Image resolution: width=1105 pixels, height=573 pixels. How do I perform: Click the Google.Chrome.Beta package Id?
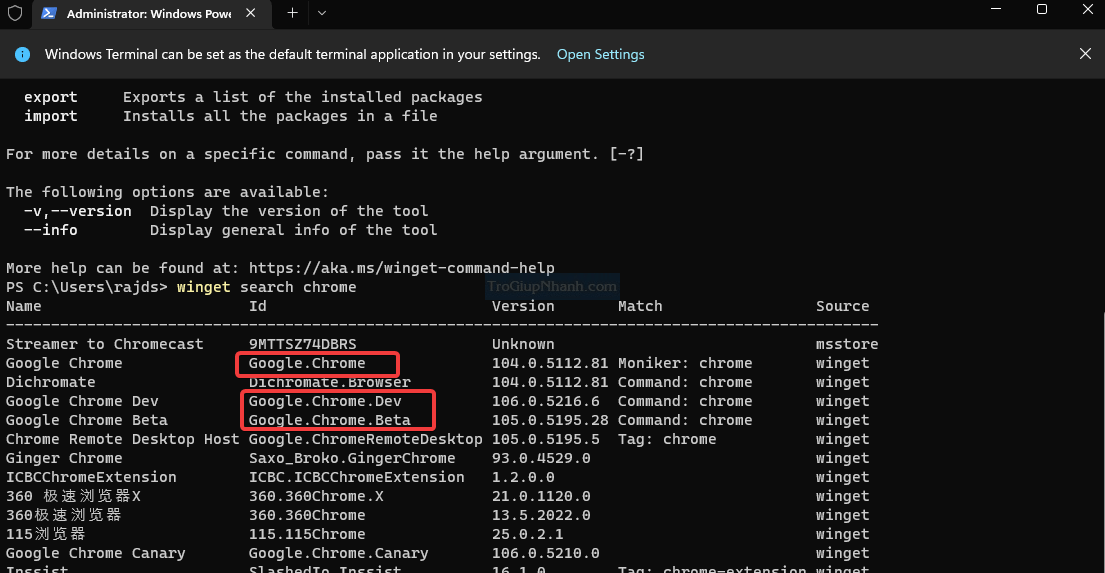[x=329, y=420]
